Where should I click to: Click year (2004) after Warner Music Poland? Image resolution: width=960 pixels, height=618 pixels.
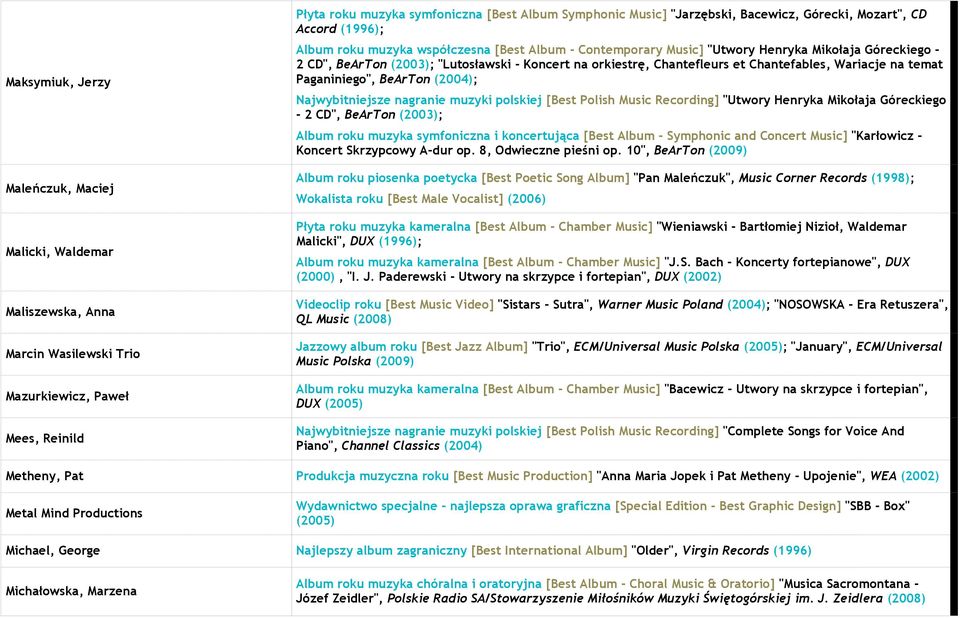(746, 304)
